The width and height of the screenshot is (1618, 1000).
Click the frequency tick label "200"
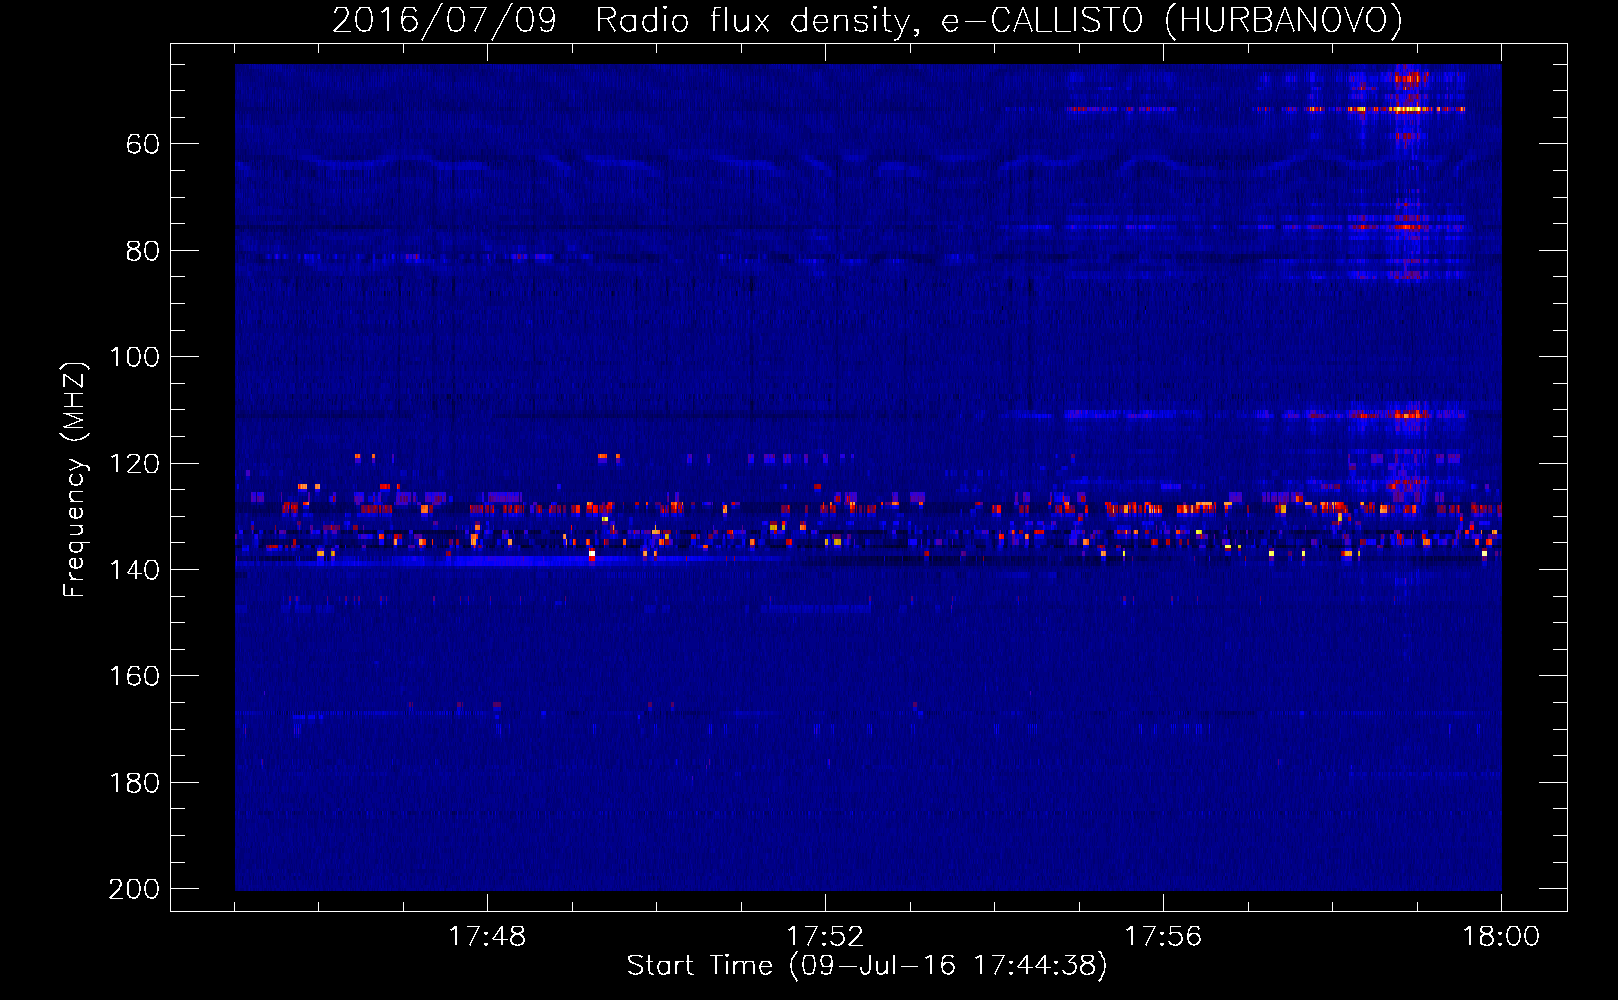[134, 889]
